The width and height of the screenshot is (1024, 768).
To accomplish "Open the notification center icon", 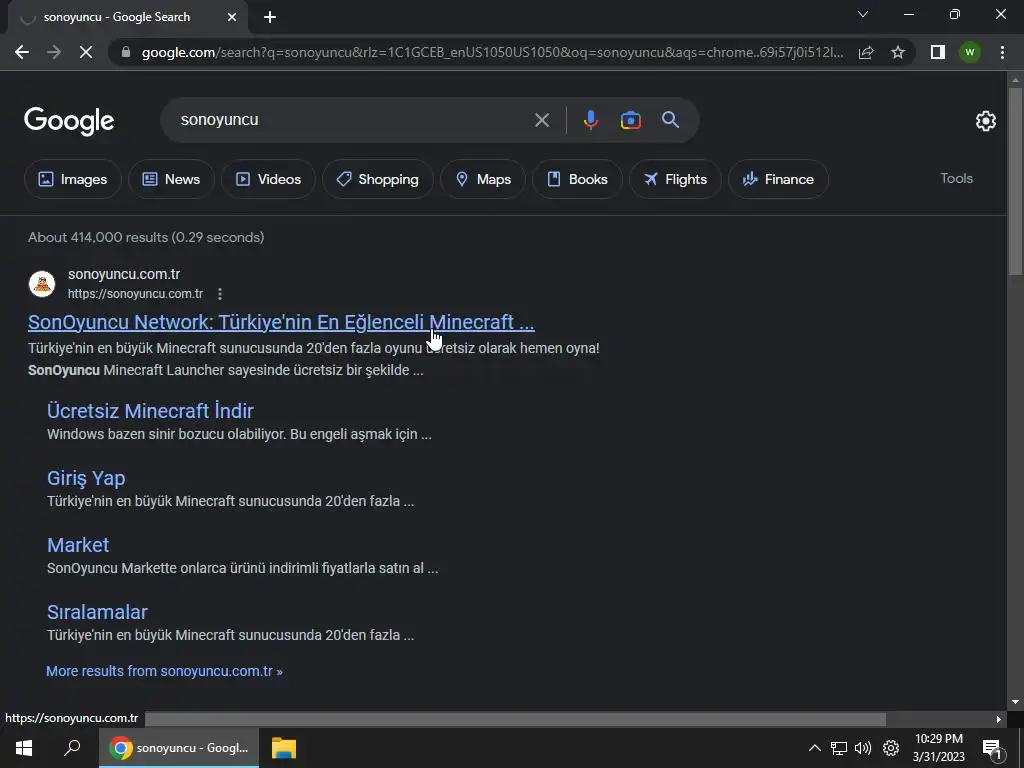I will (992, 748).
